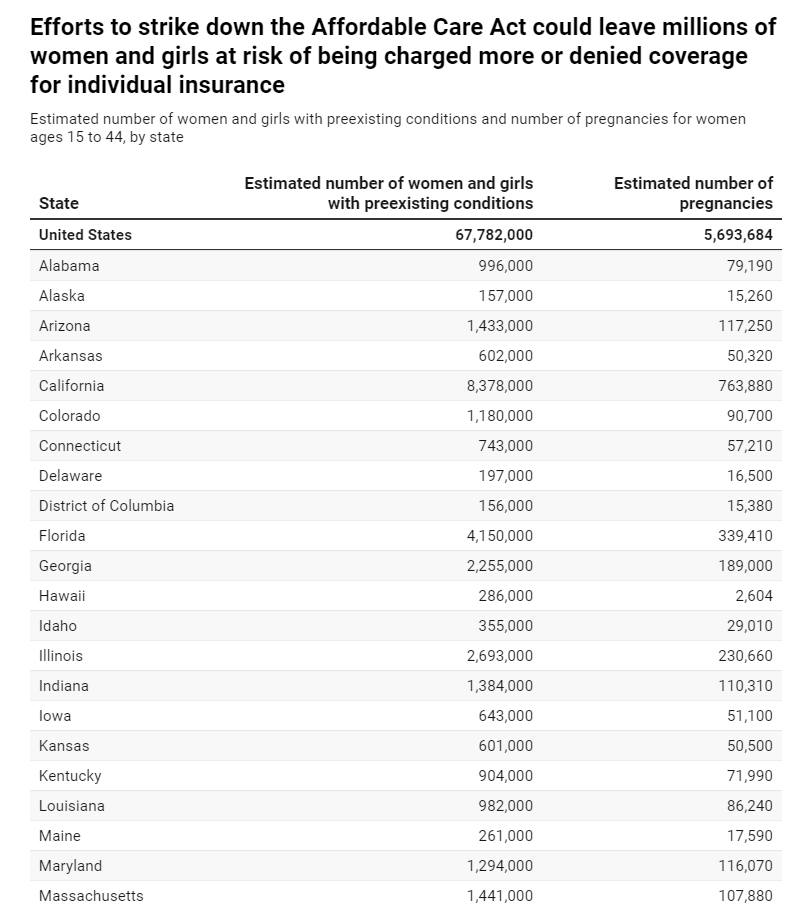The image size is (787, 910).
Task: Select Florida's 339,410 pregnancies cell
Action: [x=745, y=536]
